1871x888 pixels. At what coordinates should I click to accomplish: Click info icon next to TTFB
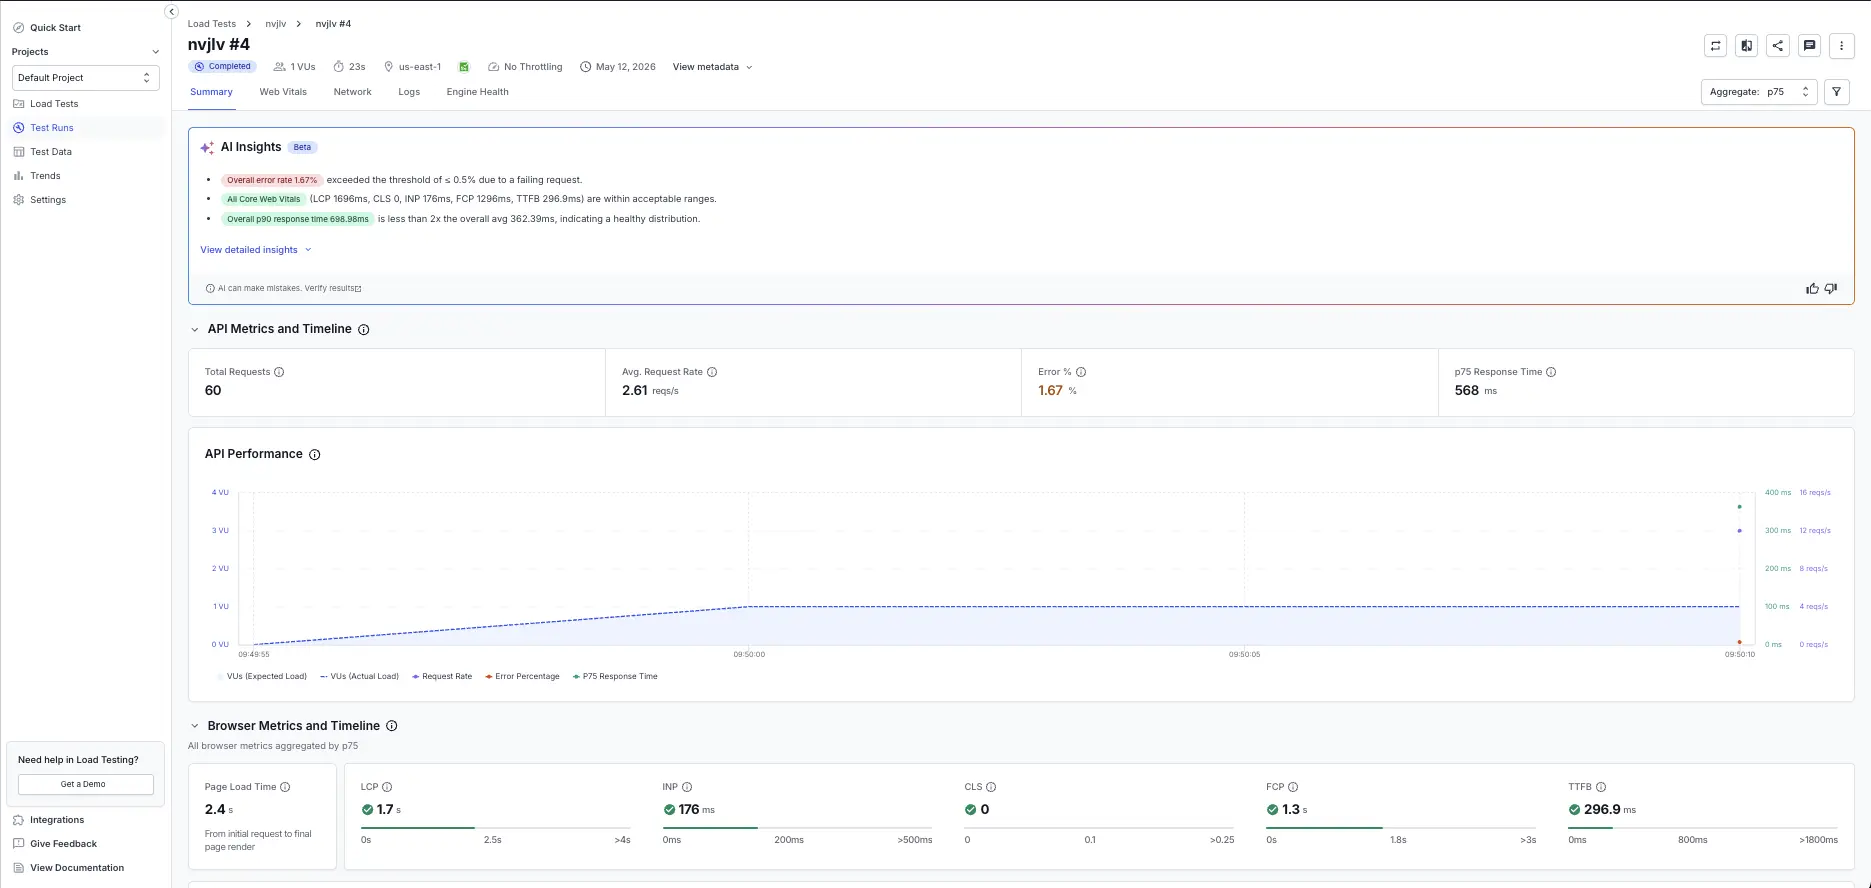point(1601,787)
